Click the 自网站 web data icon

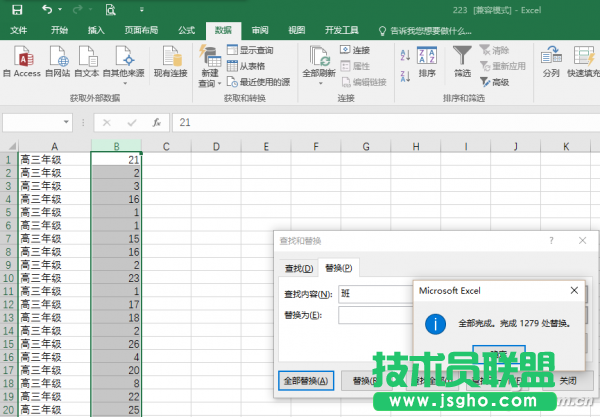pyautogui.click(x=59, y=60)
